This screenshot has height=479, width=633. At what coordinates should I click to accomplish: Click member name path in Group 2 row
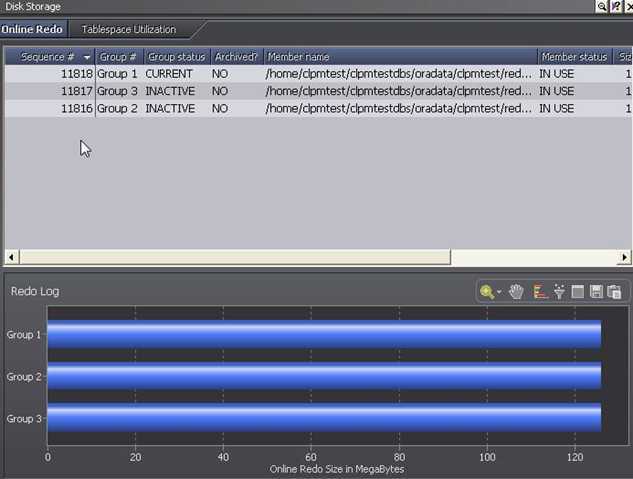398,109
